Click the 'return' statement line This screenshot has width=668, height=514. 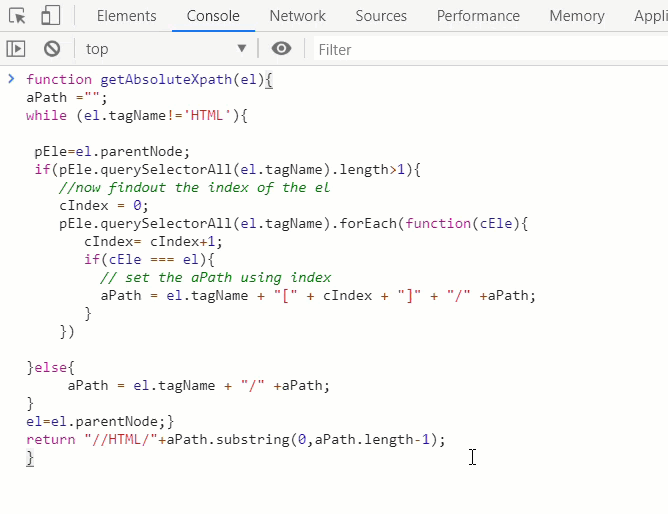click(x=236, y=439)
